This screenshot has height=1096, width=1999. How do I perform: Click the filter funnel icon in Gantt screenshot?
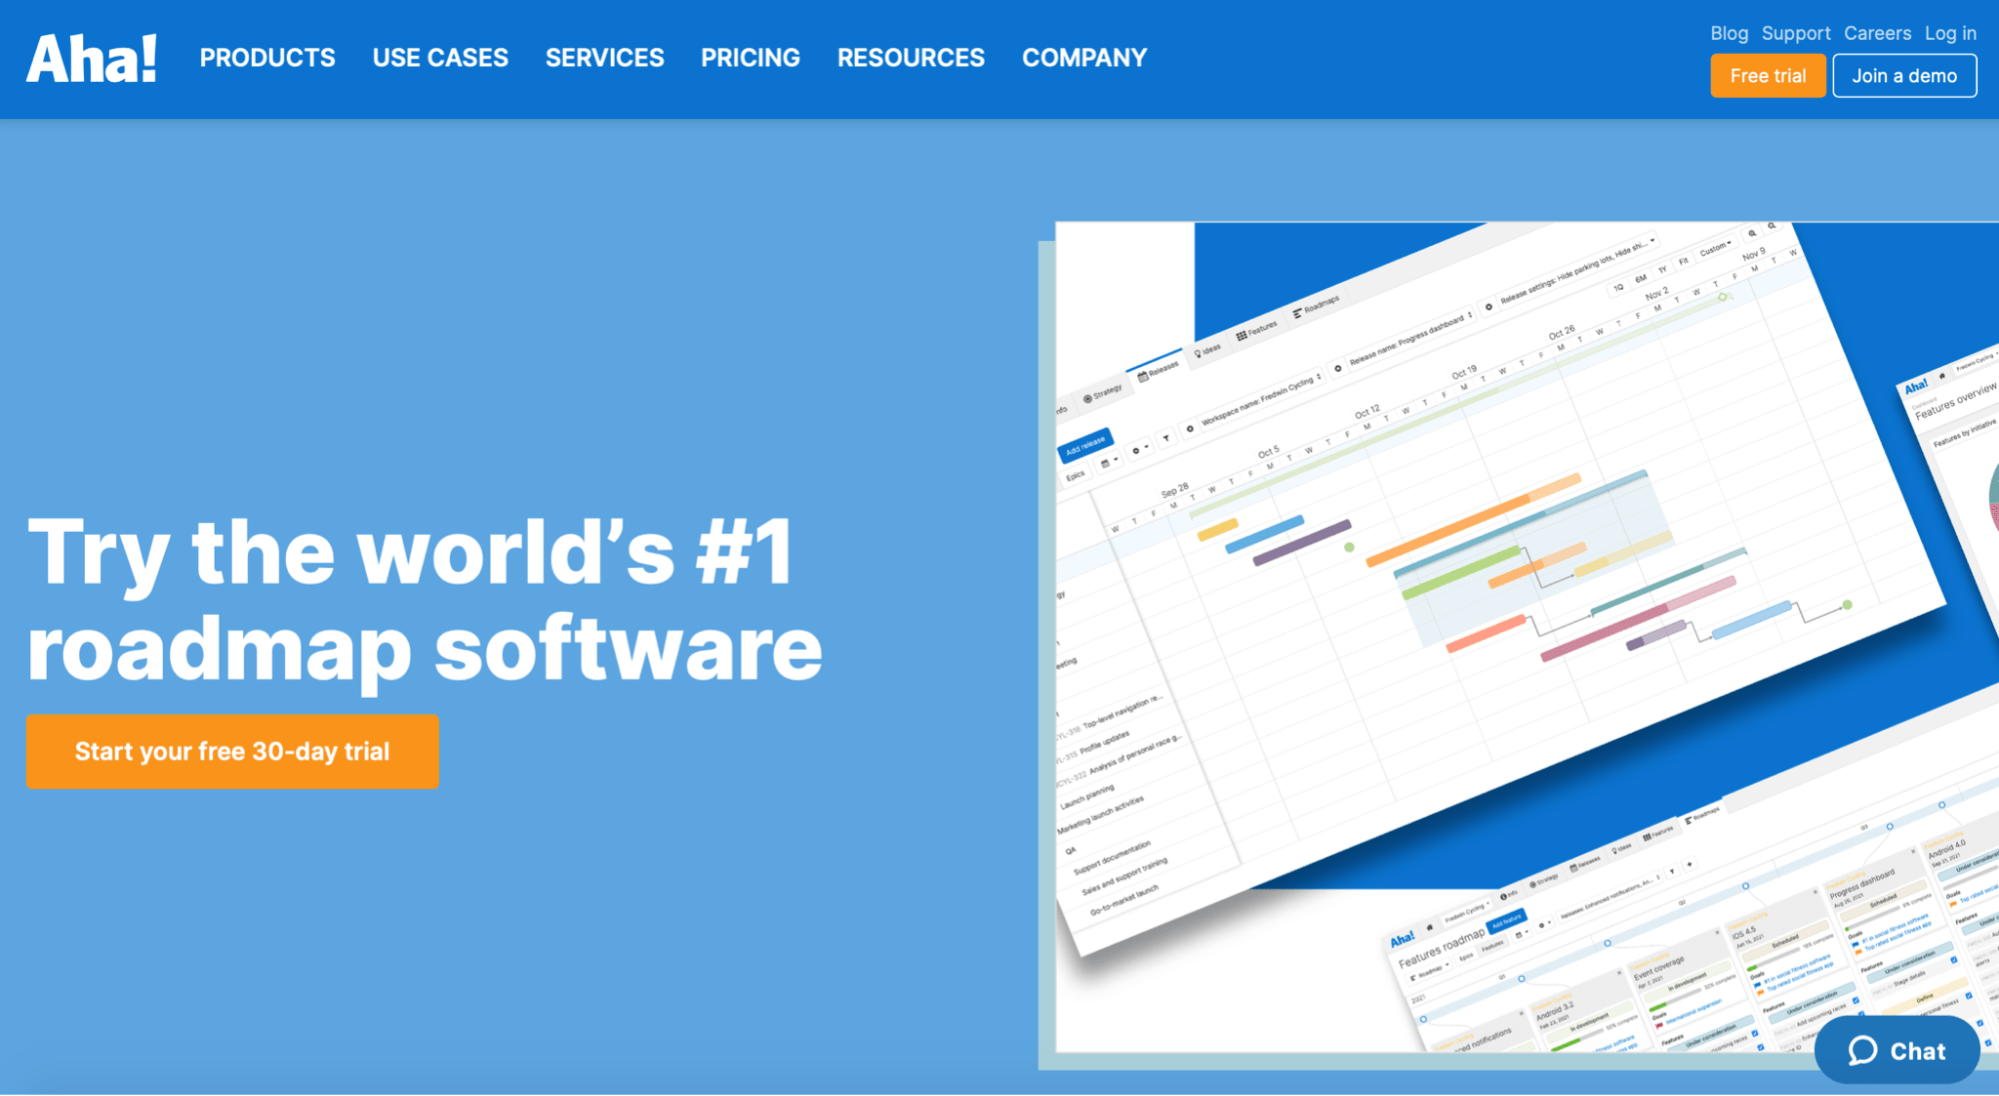pos(1166,439)
